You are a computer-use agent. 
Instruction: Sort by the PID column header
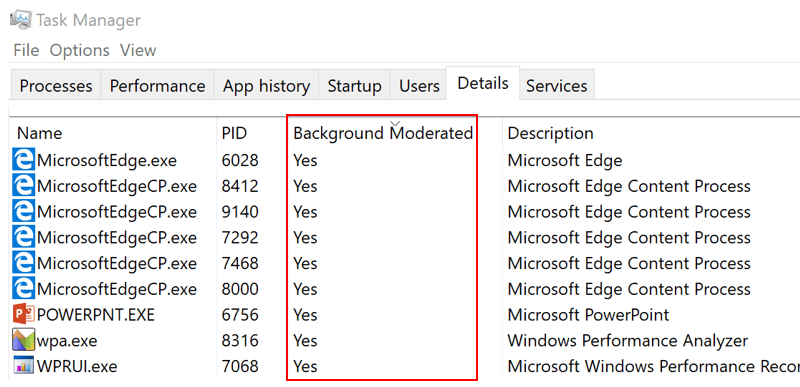point(234,134)
